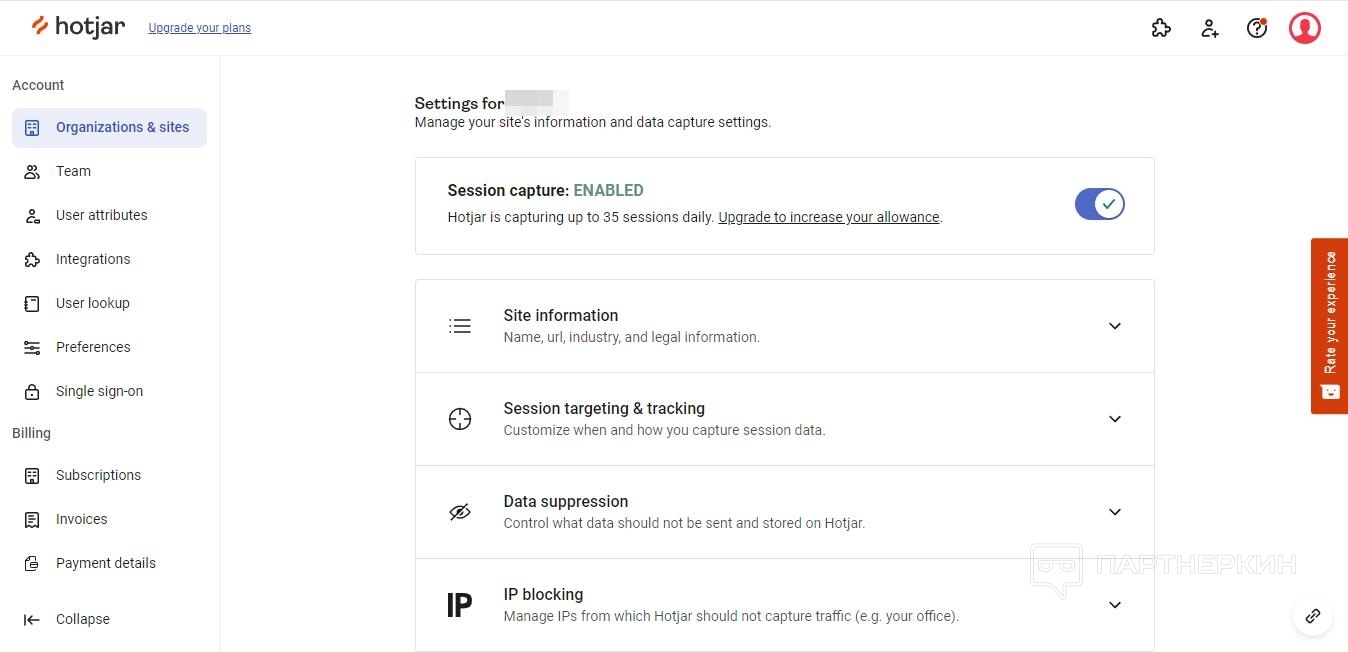Open the Team menu item
Viewport: 1348px width, 652px height.
coord(73,171)
